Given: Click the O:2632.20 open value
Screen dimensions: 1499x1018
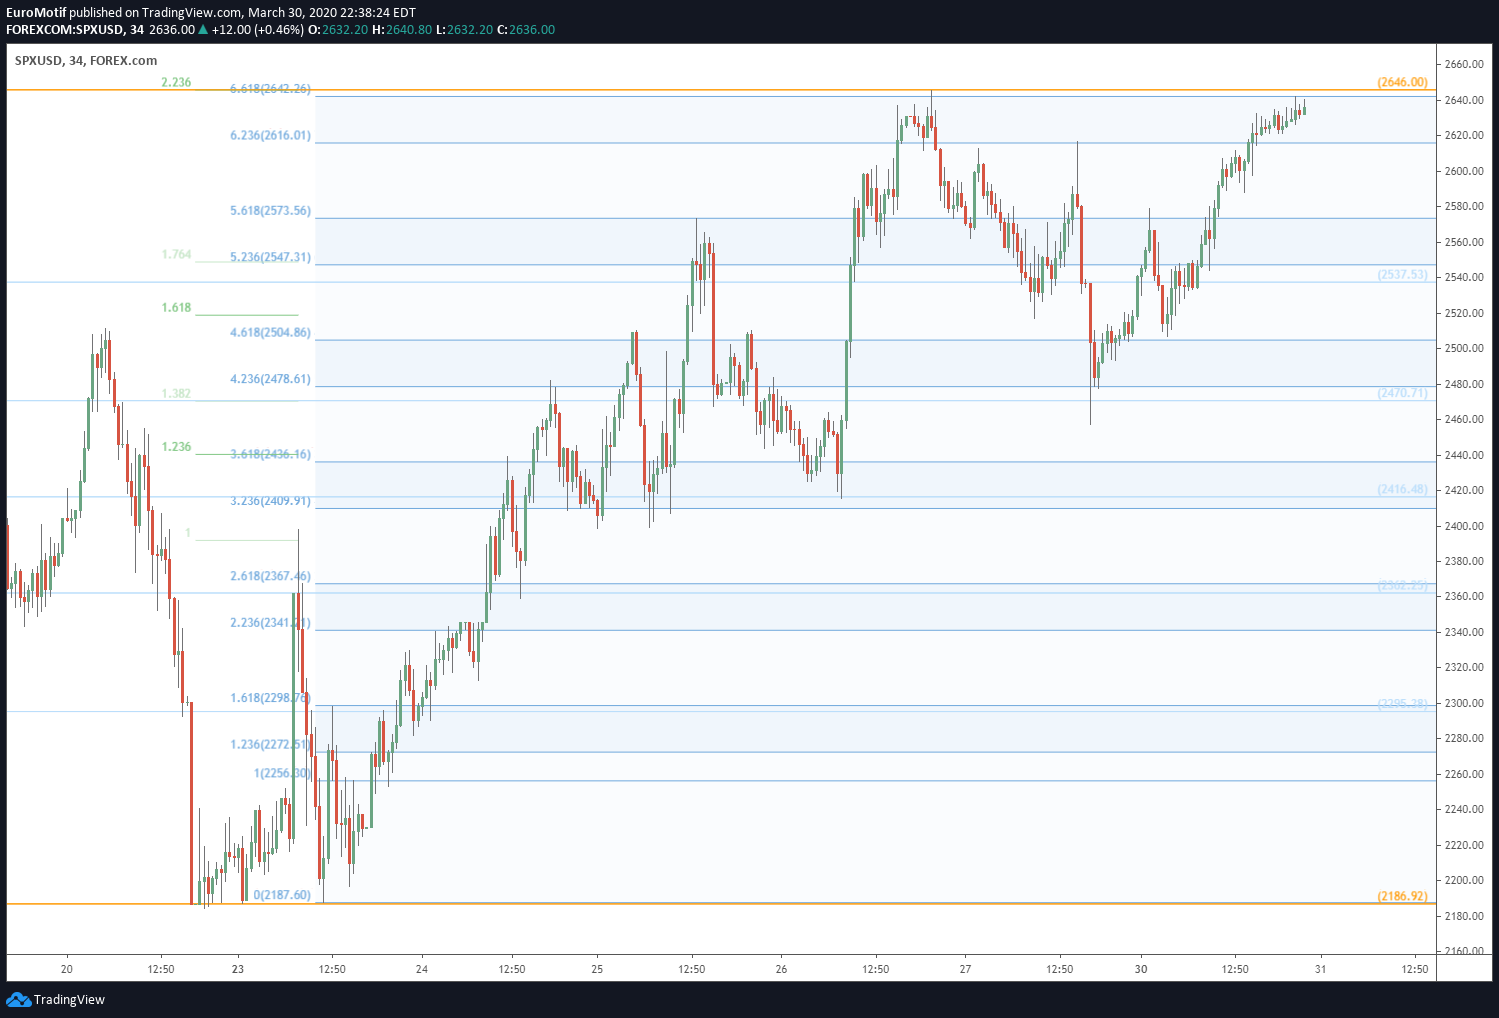Looking at the screenshot, I should [338, 30].
